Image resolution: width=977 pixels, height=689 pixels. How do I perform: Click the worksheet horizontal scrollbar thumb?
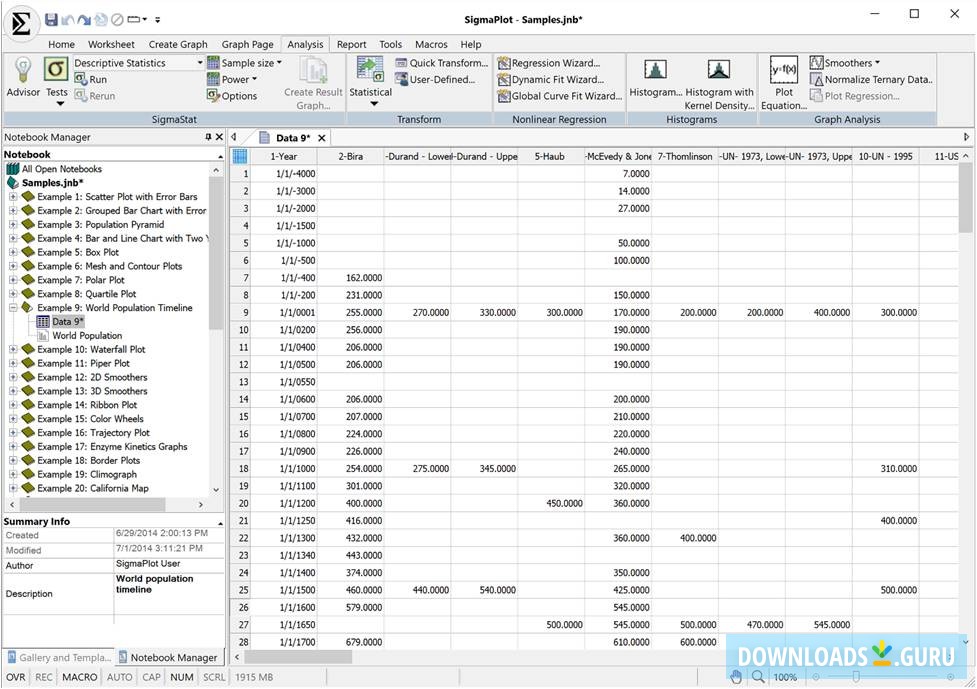(298, 657)
